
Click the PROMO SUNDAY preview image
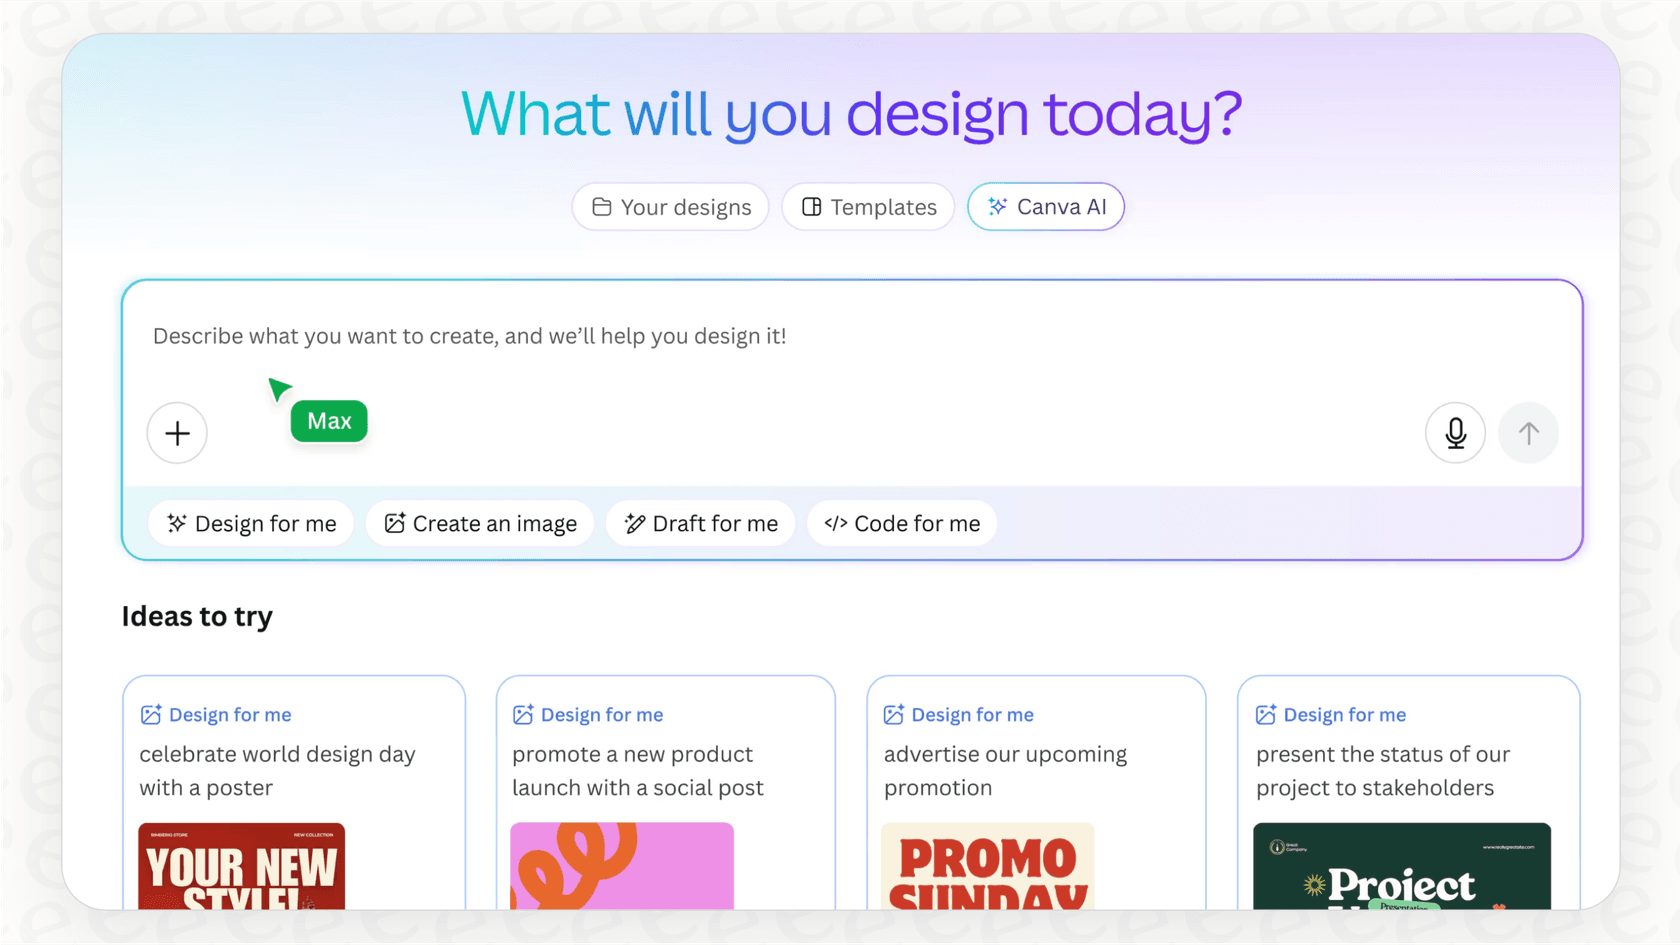pos(986,868)
